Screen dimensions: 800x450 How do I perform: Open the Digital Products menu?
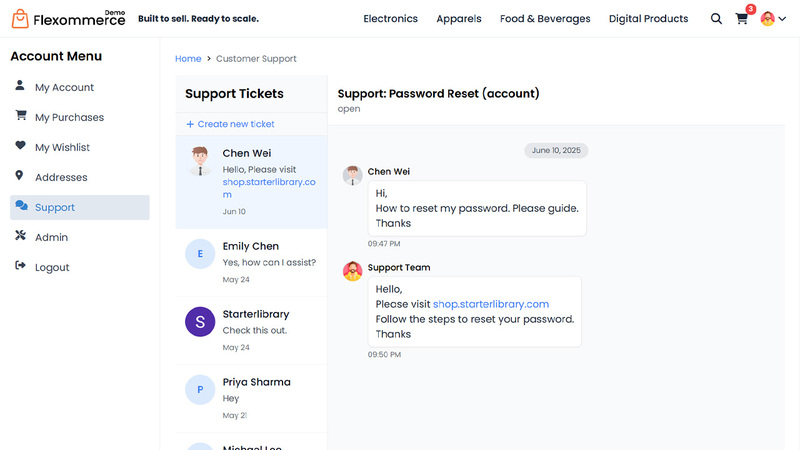point(648,19)
